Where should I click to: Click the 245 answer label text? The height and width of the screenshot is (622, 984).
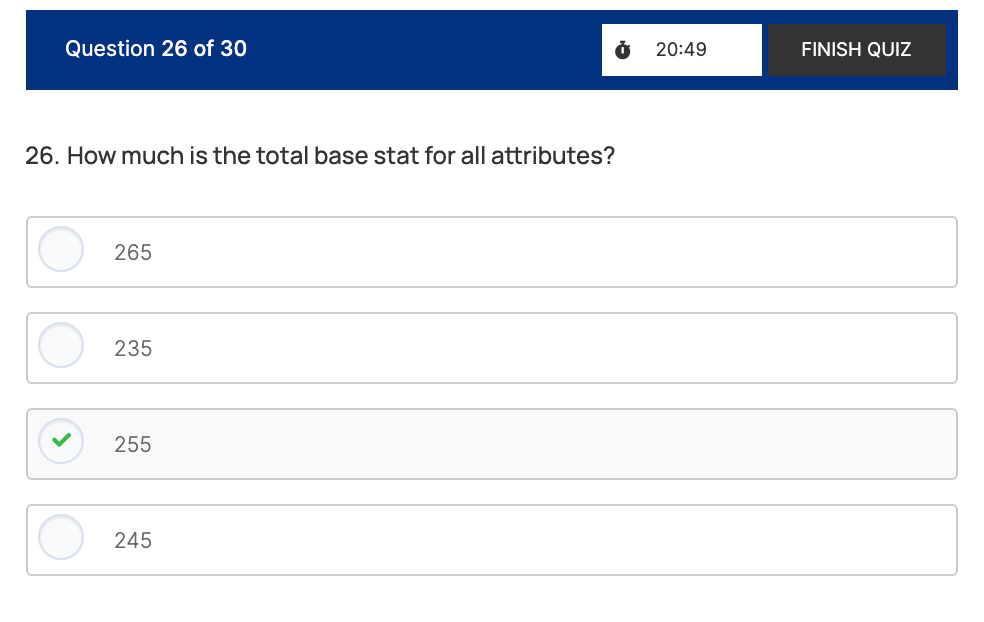point(133,541)
